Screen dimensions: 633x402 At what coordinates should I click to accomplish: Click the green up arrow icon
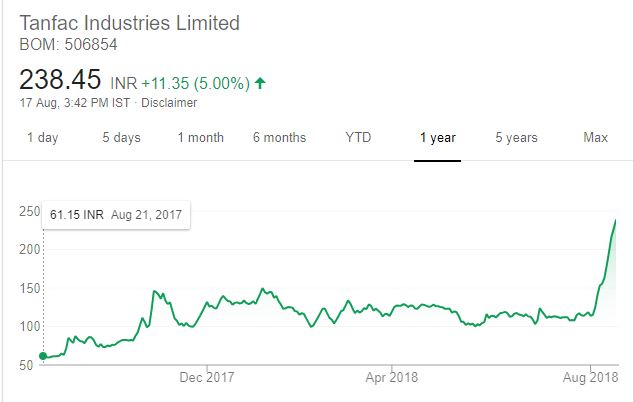pyautogui.click(x=260, y=83)
